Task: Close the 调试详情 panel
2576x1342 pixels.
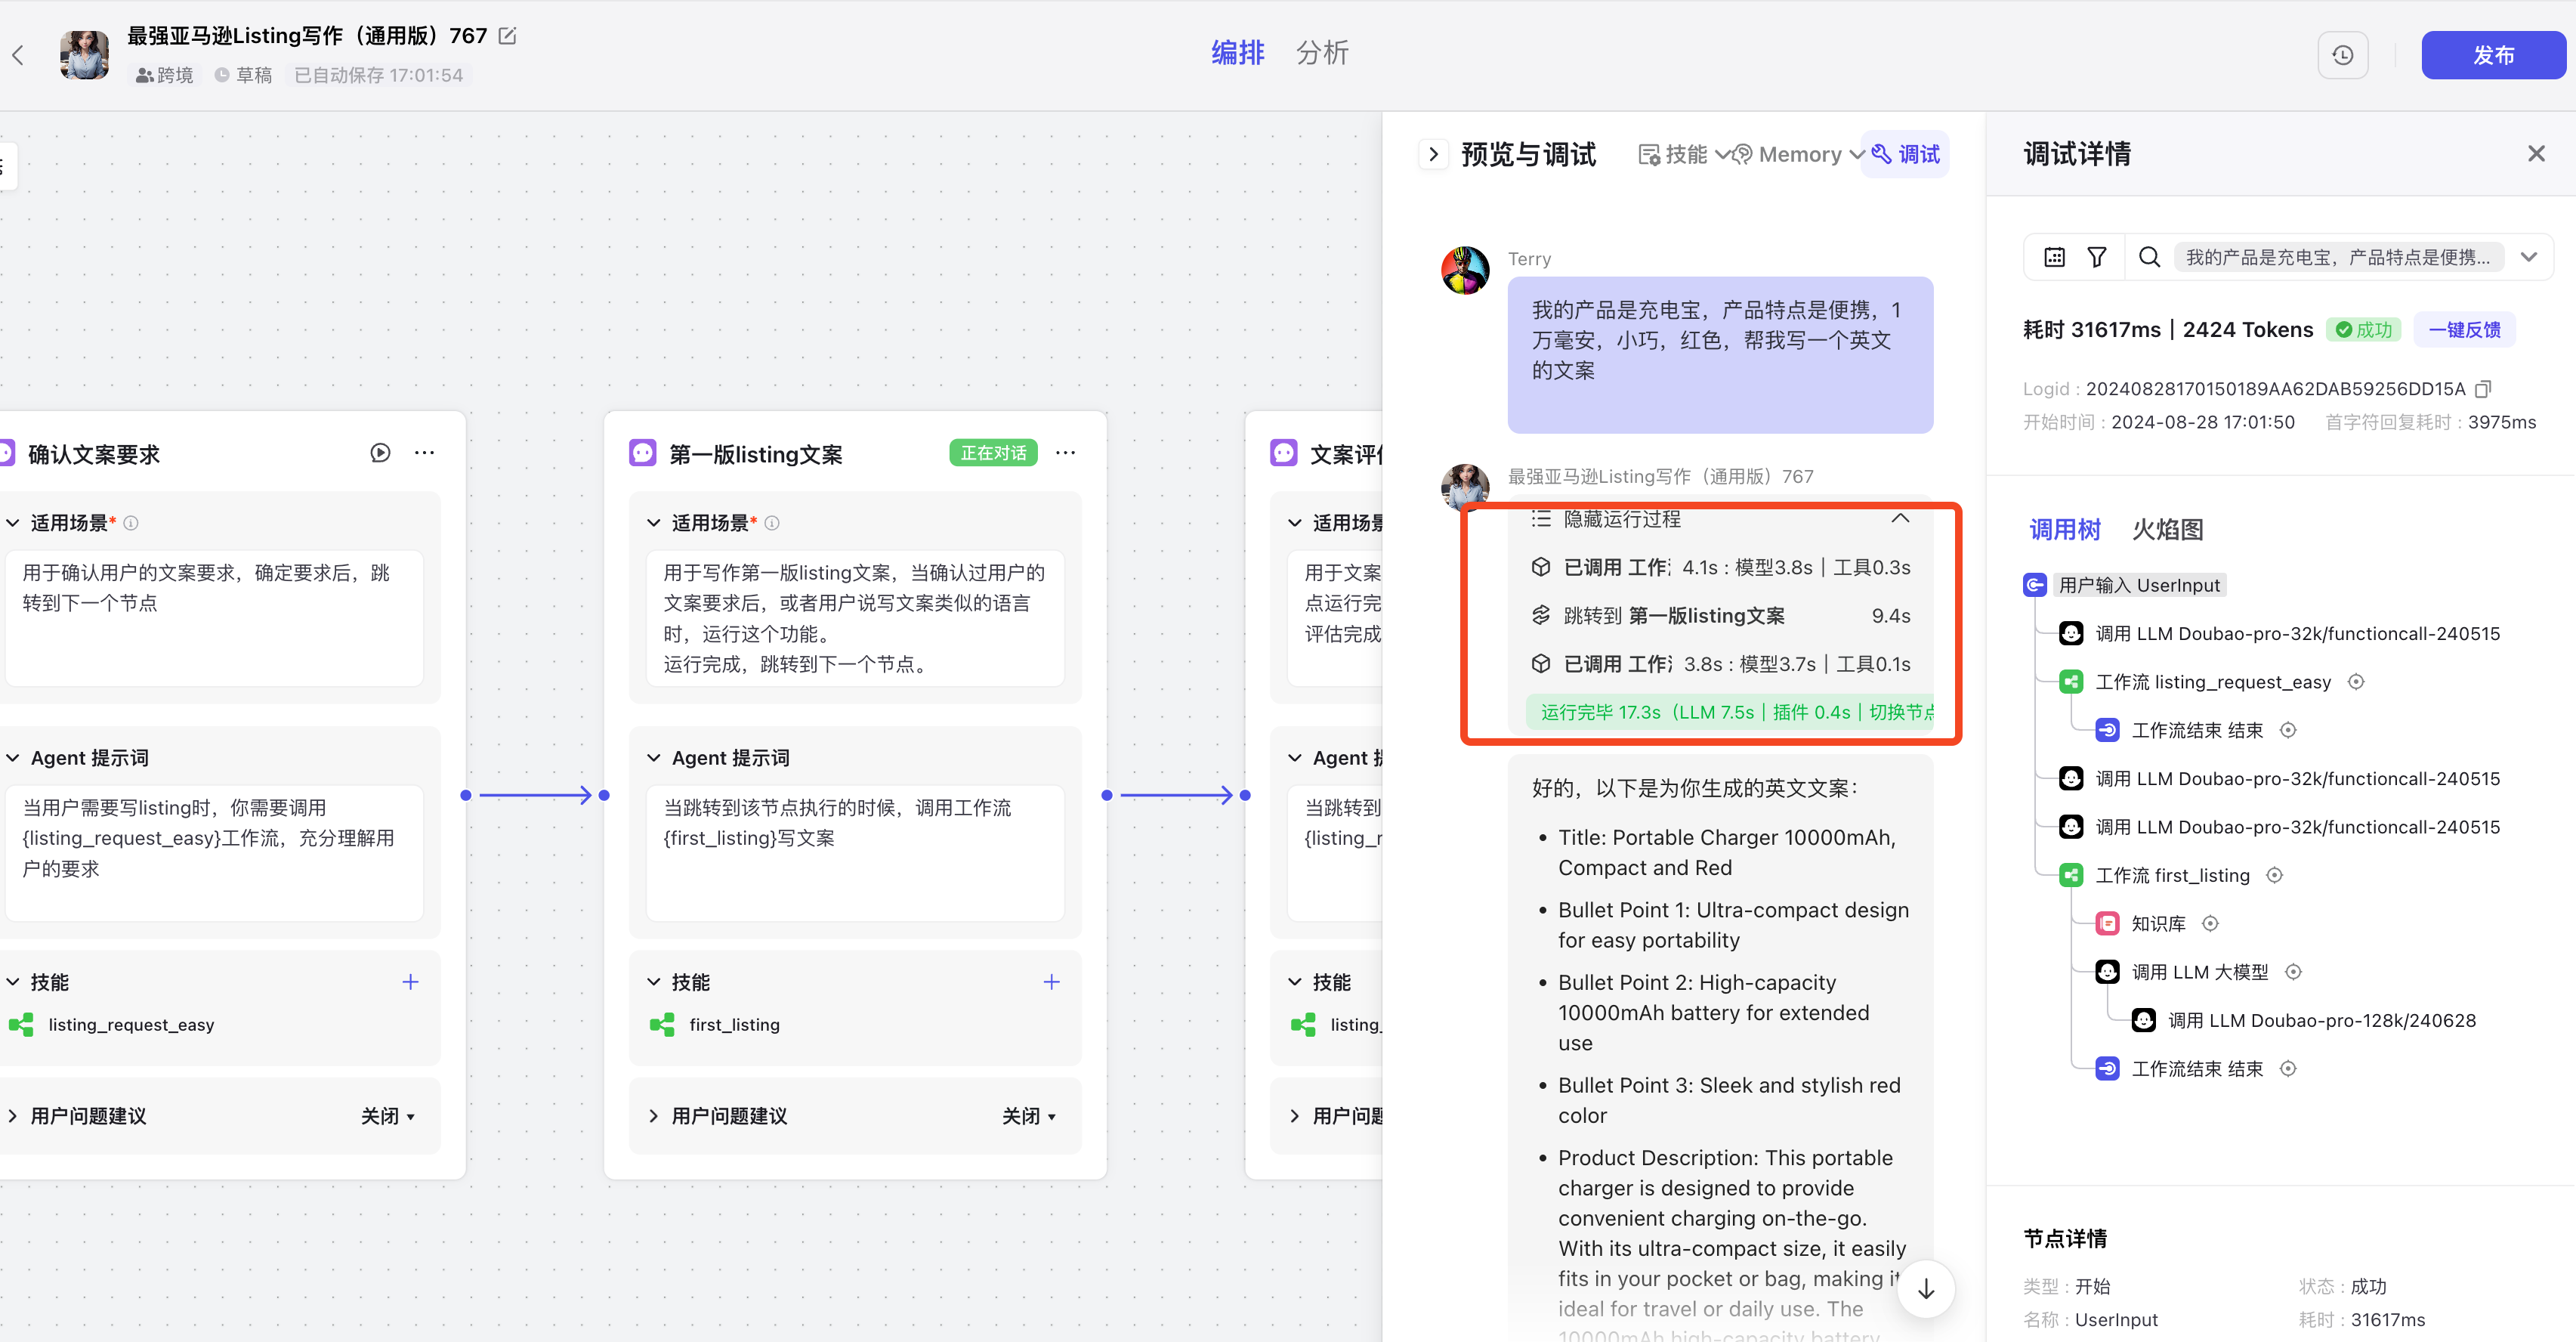Action: [x=2536, y=153]
